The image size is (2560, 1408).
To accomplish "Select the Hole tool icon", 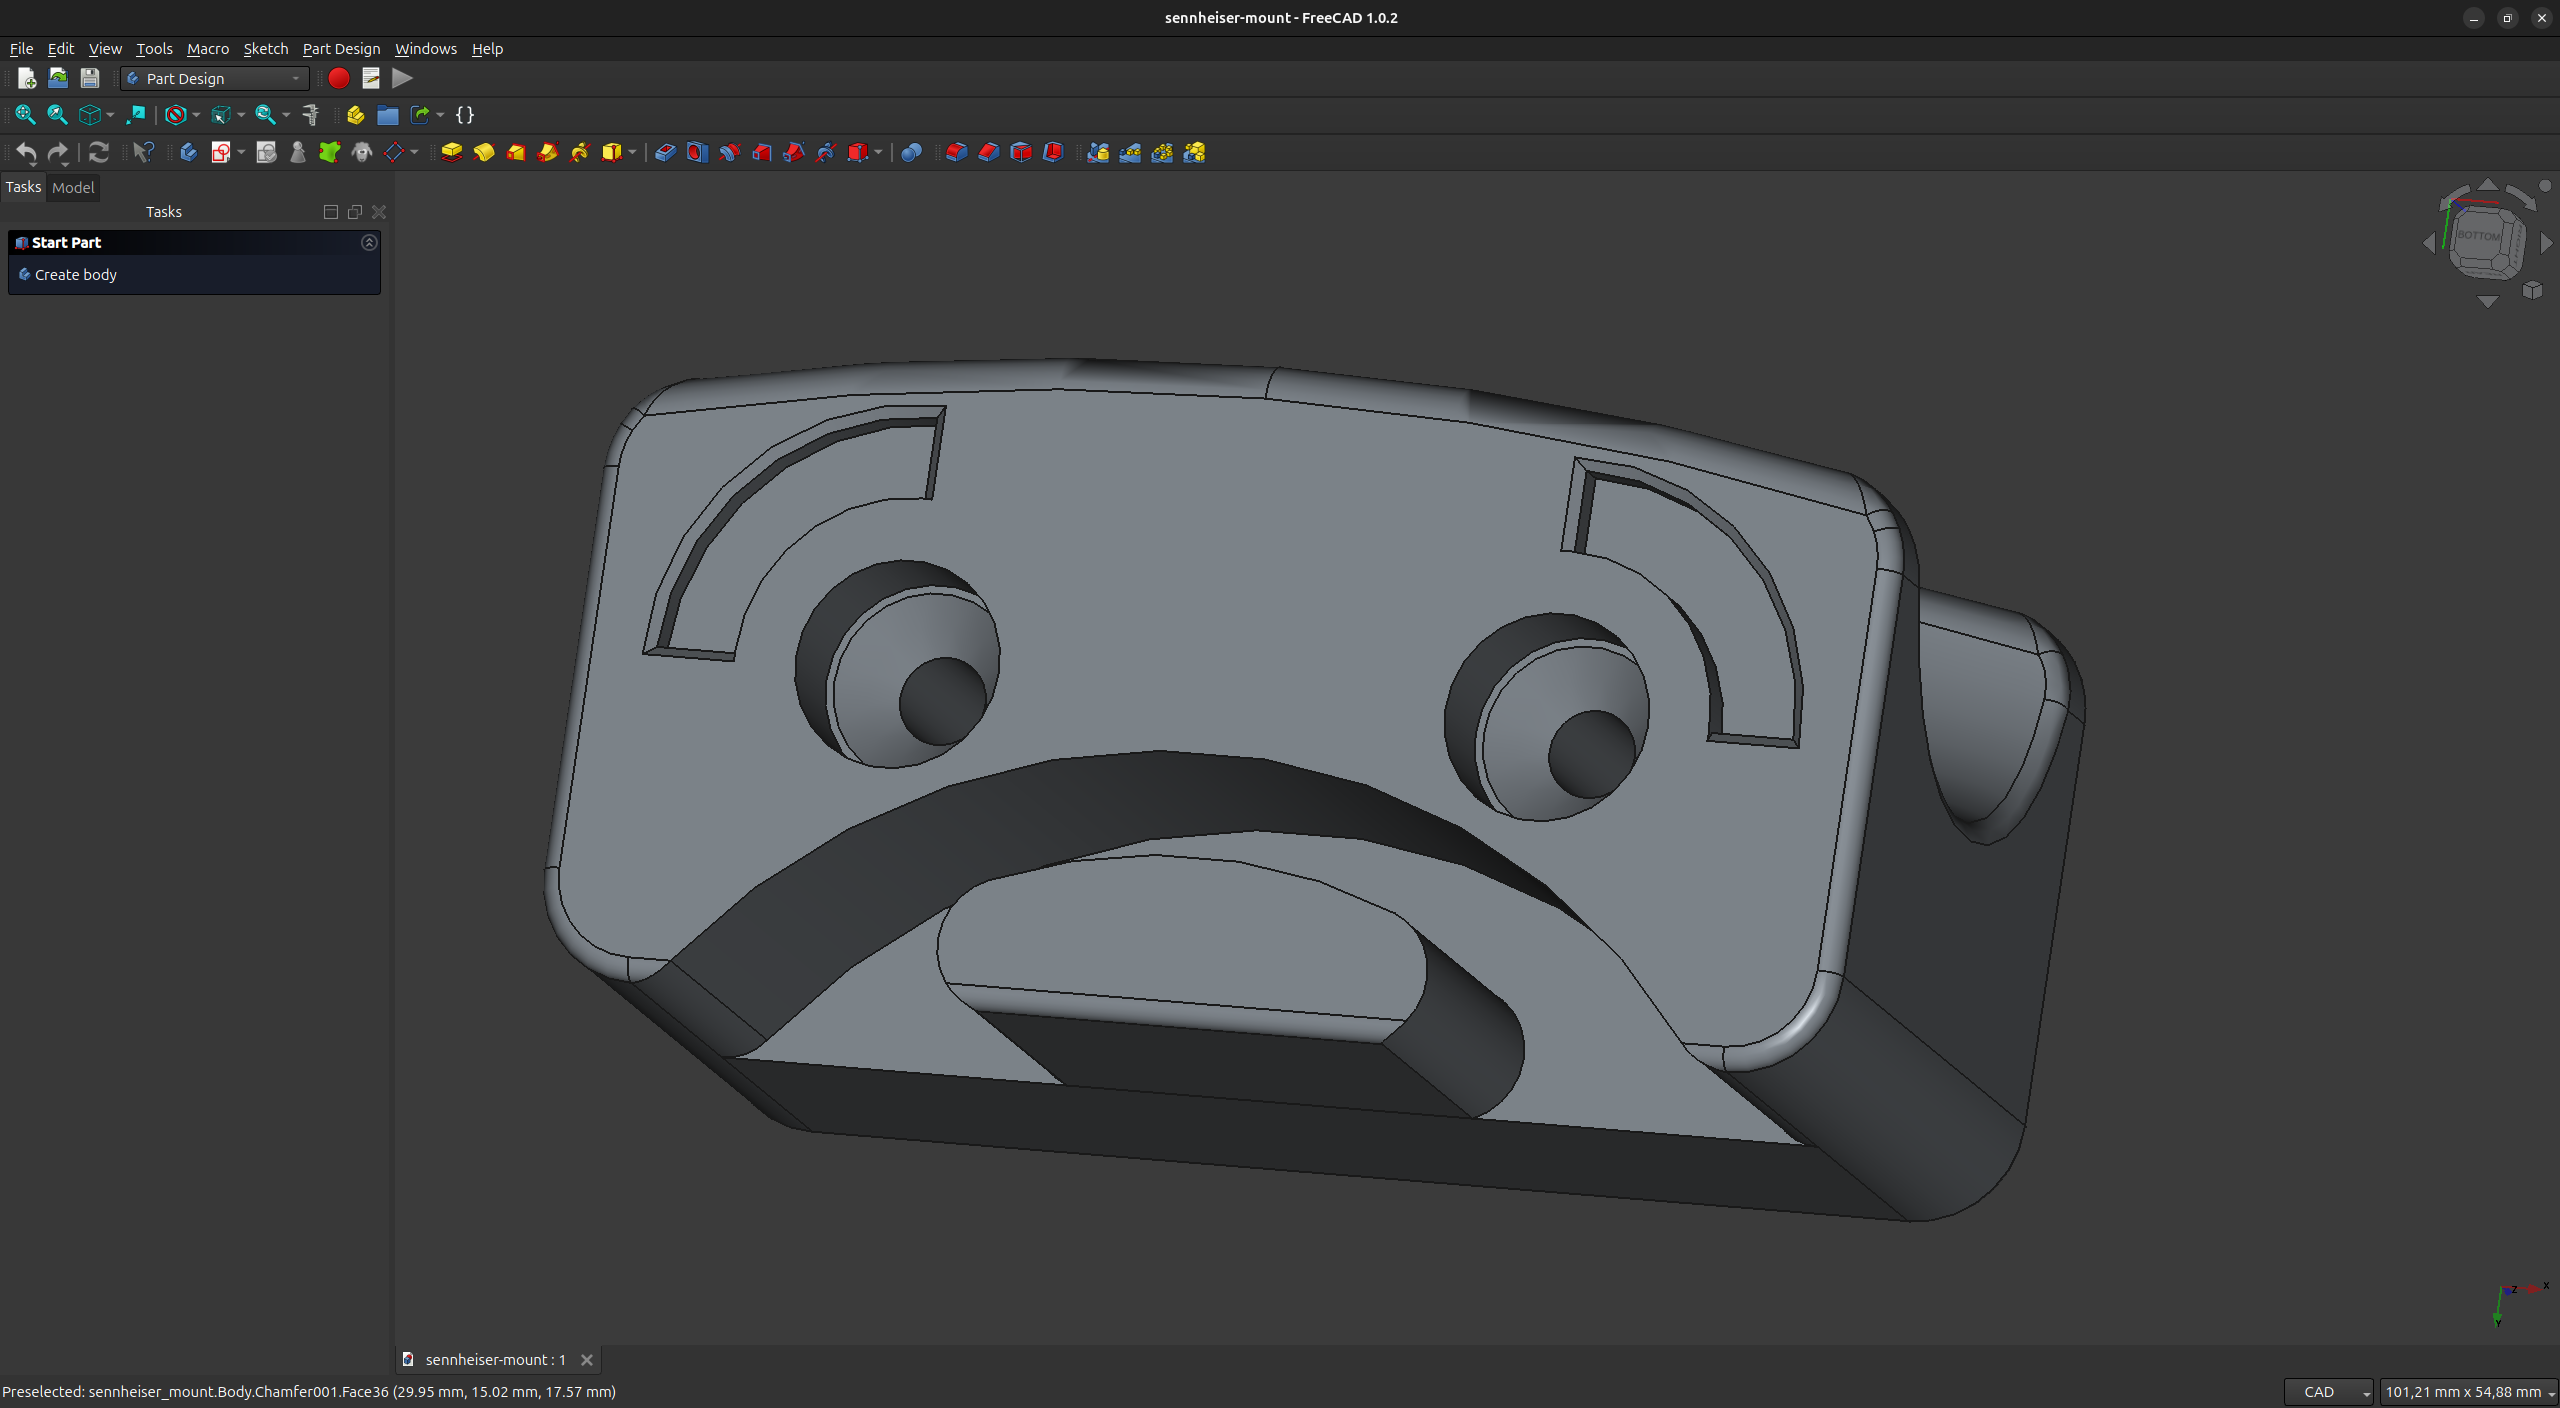I will (697, 152).
